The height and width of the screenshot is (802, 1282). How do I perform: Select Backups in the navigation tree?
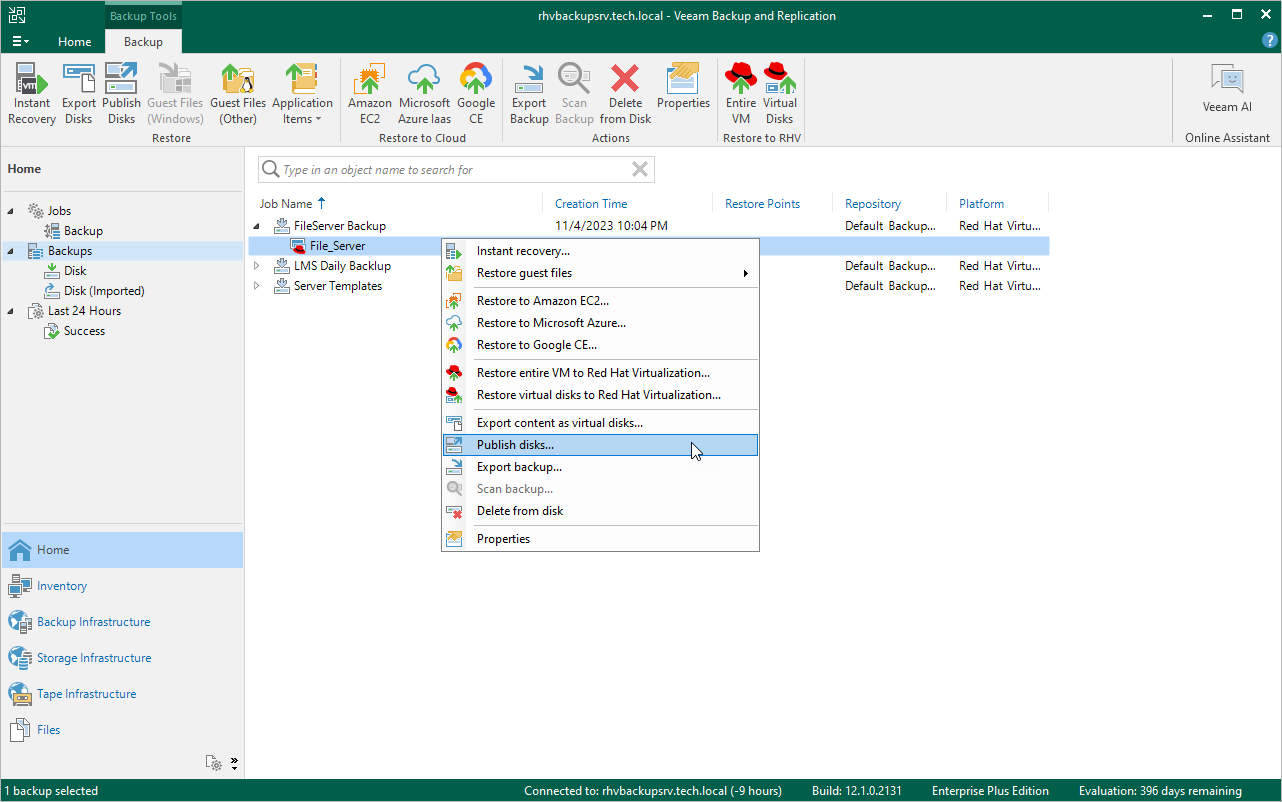[x=70, y=251]
